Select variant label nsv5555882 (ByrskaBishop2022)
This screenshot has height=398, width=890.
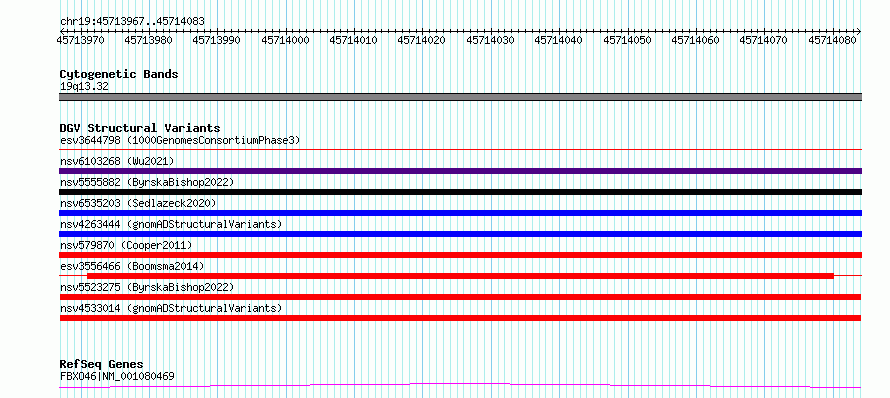click(147, 182)
